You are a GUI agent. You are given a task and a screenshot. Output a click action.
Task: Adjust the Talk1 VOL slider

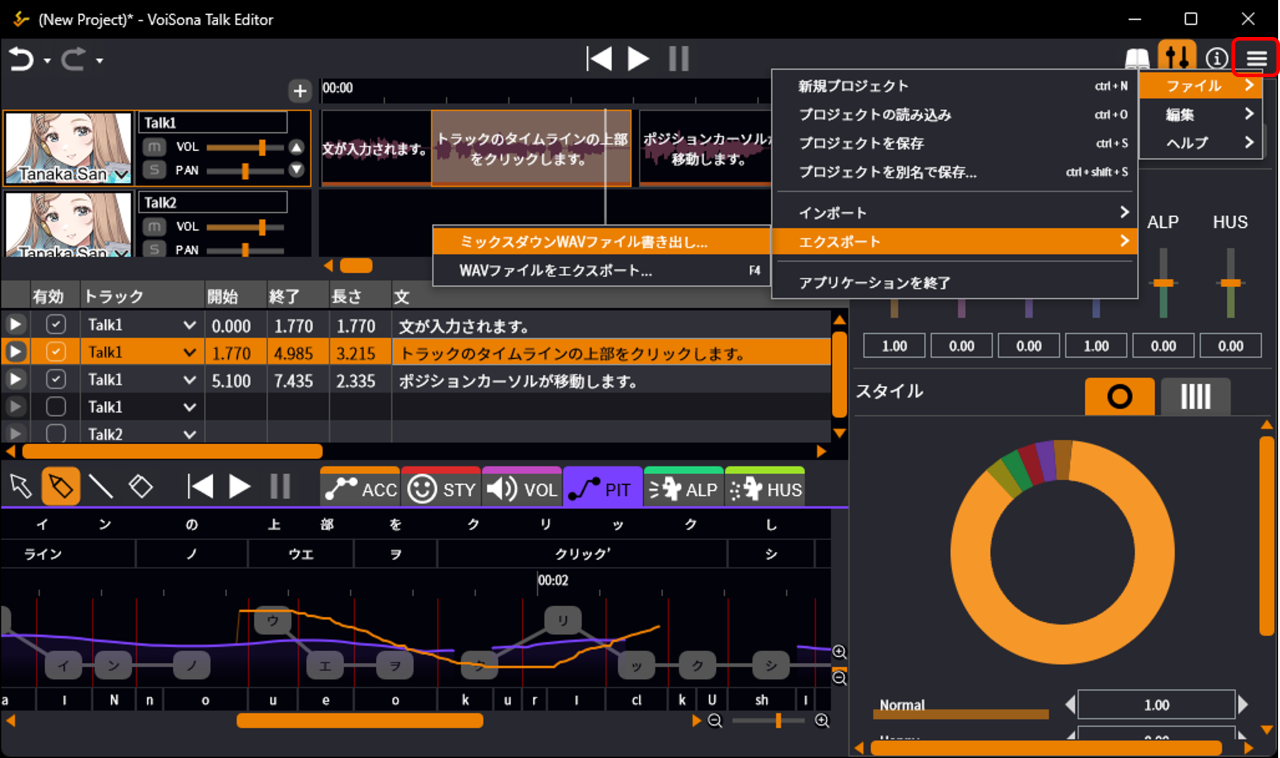click(x=262, y=147)
